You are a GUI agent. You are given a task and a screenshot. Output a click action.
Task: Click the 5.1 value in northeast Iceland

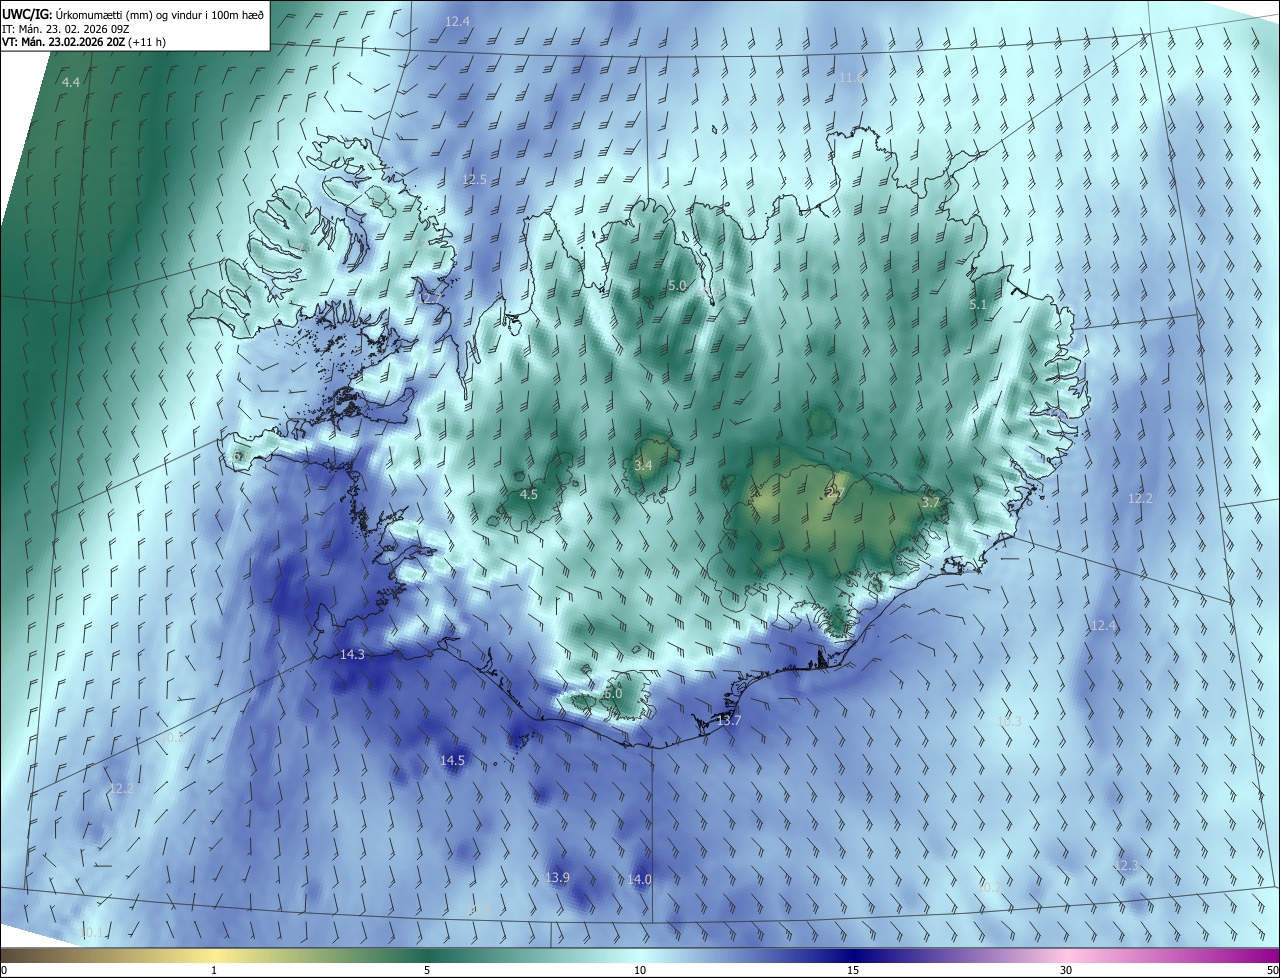click(978, 304)
